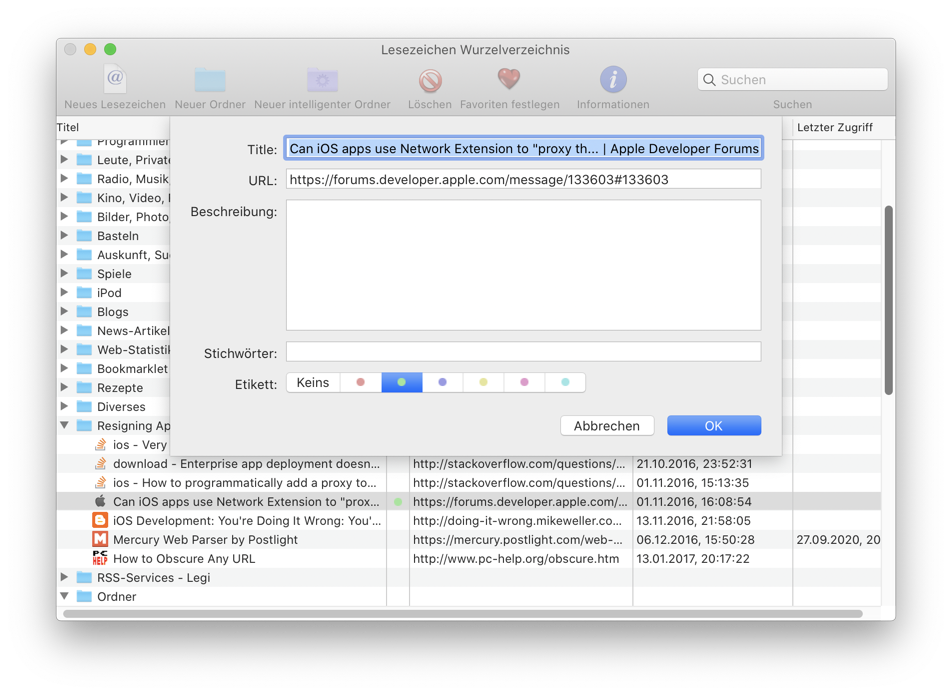Select the green Etikett label

401,382
